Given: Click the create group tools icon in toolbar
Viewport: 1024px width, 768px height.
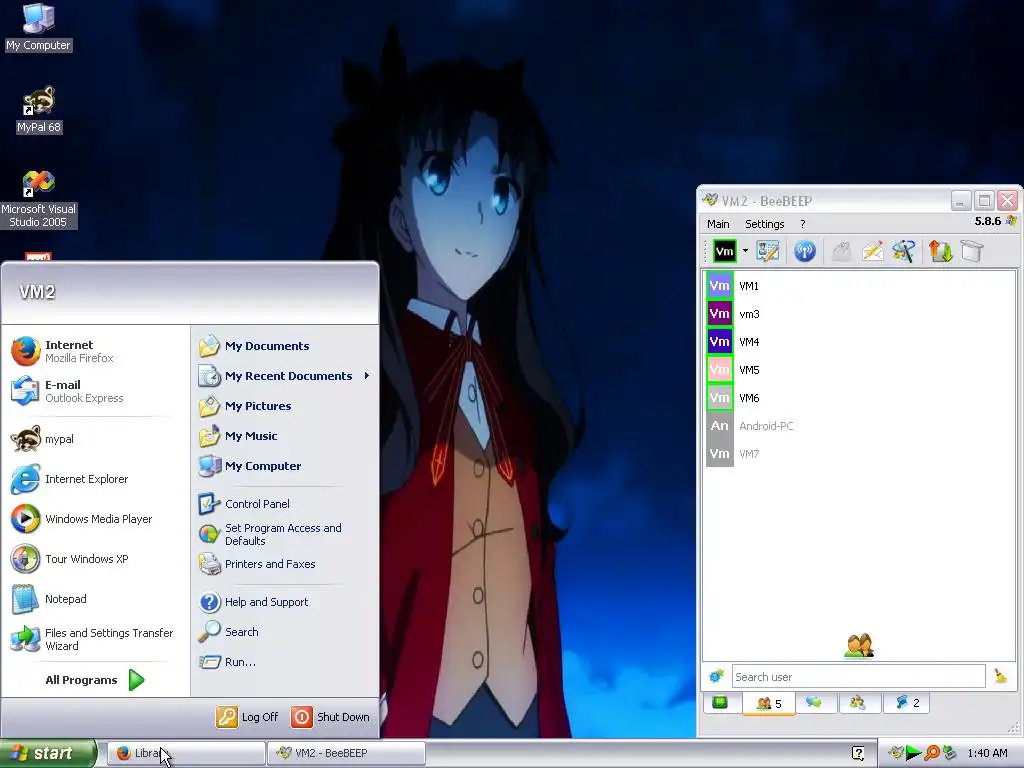Looking at the screenshot, I should tap(904, 251).
